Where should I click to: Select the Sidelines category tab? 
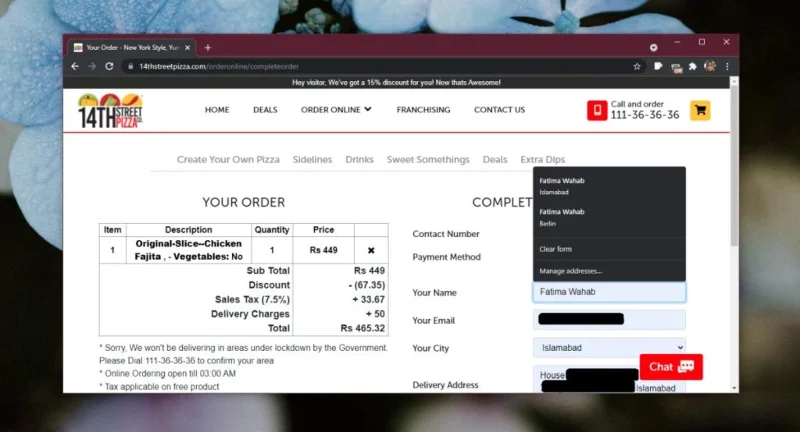312,160
